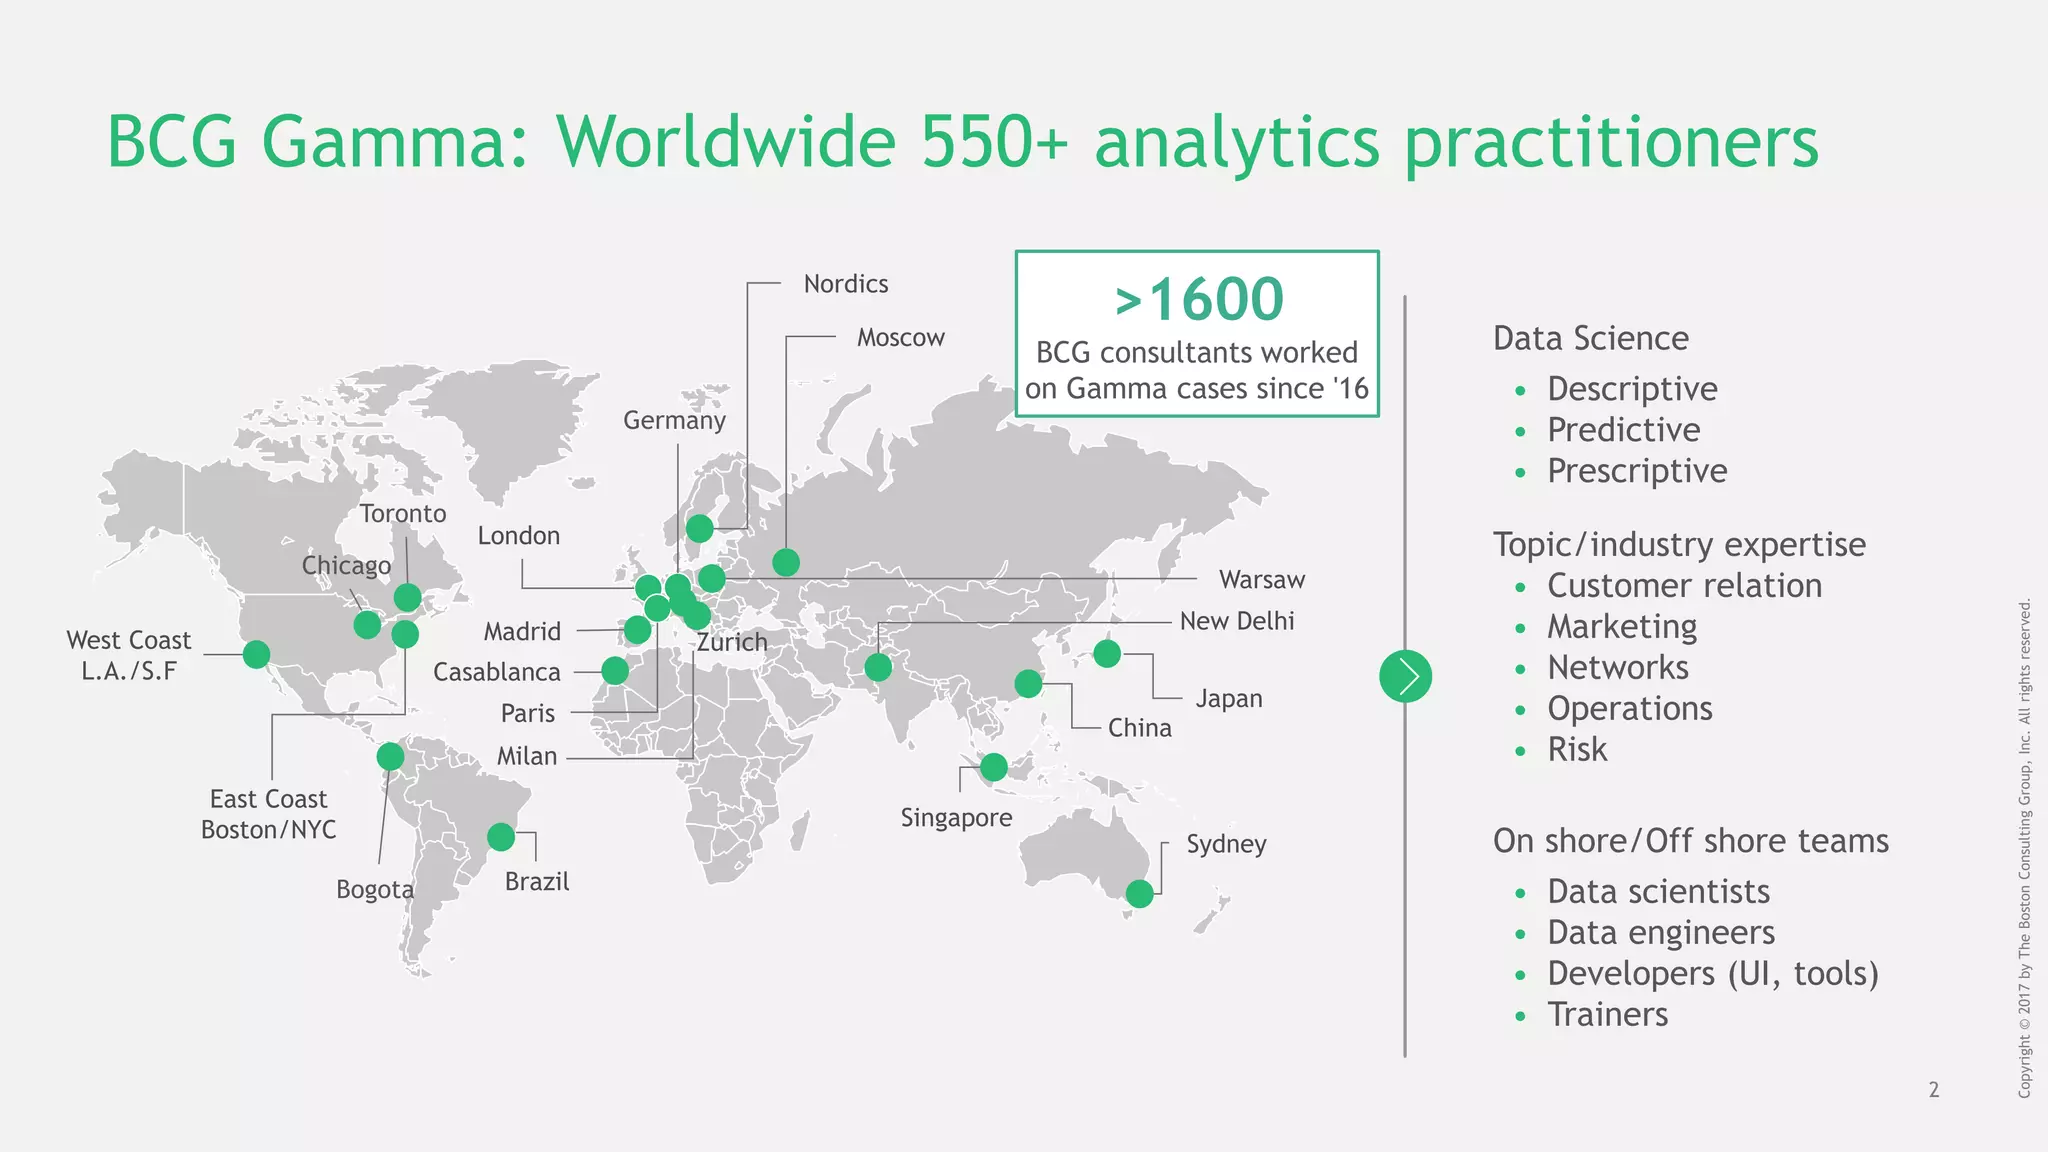
Task: Click the Topic/industry expertise heading
Action: point(1679,544)
